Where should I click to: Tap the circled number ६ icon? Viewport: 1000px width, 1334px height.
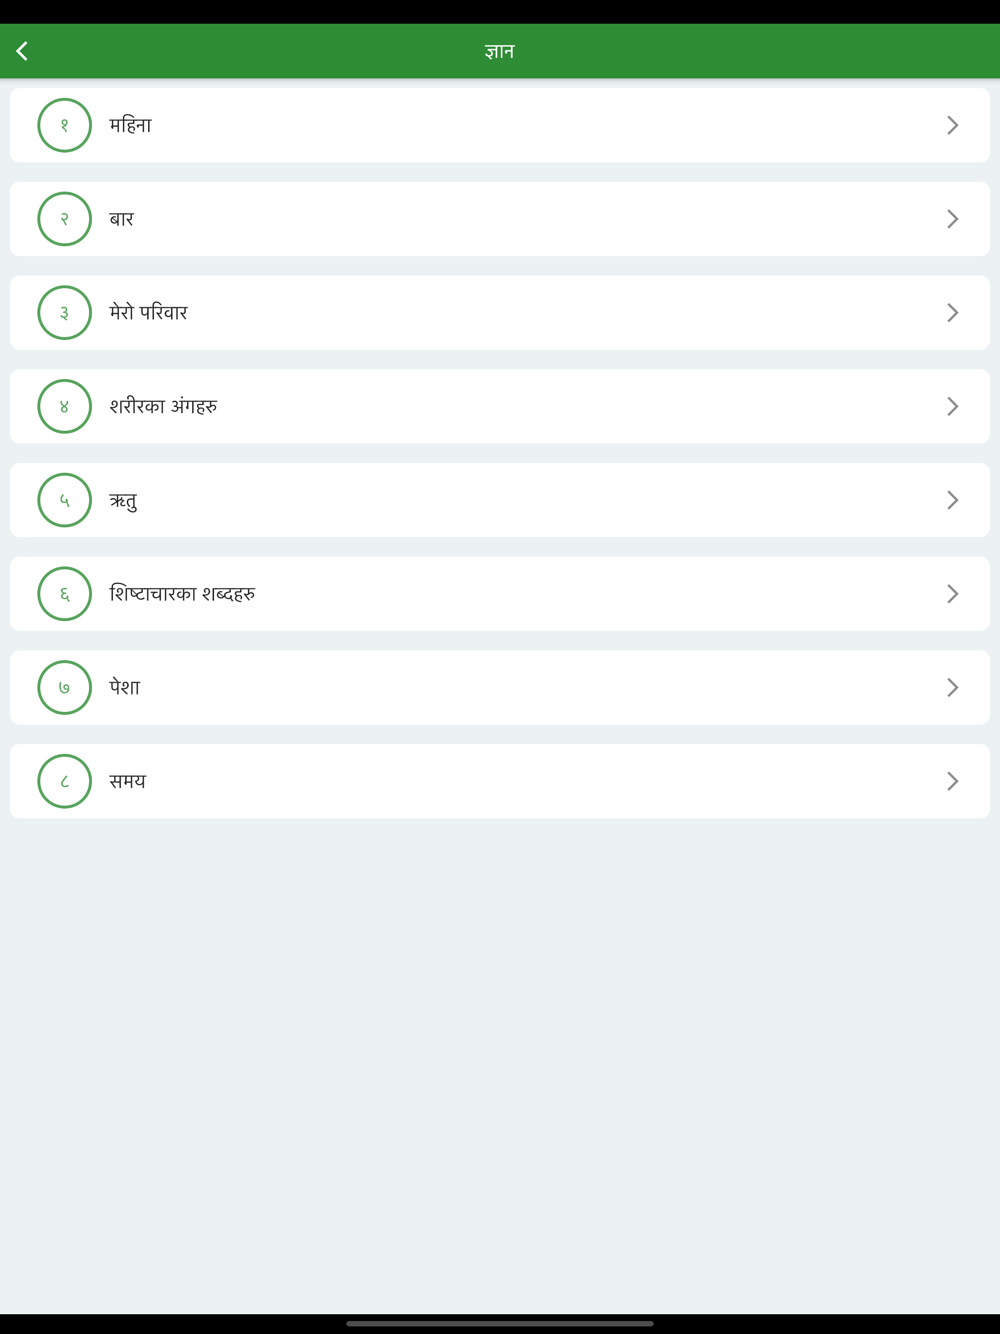point(65,594)
